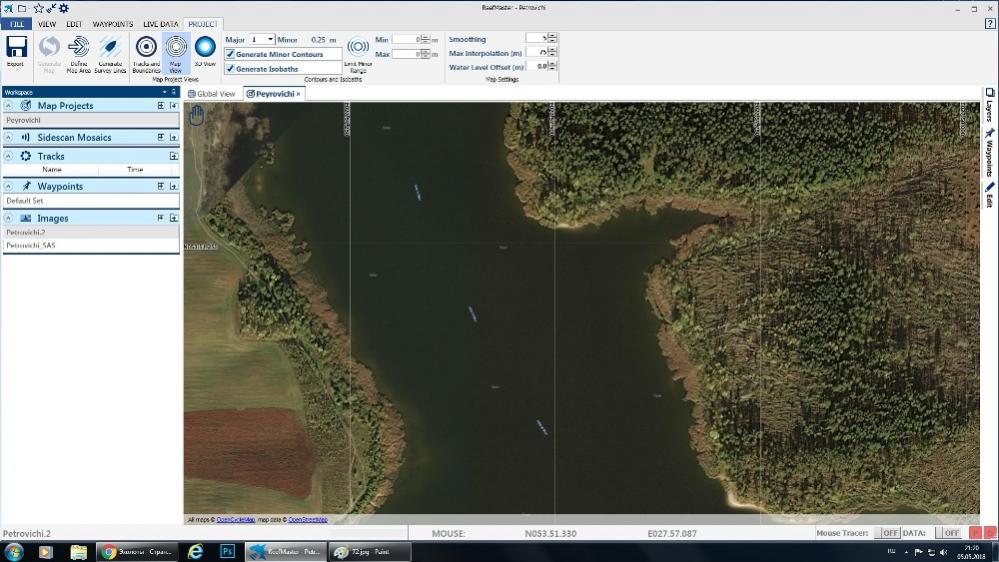Open the Define Map Area tool
This screenshot has width=999, height=562.
pos(78,47)
